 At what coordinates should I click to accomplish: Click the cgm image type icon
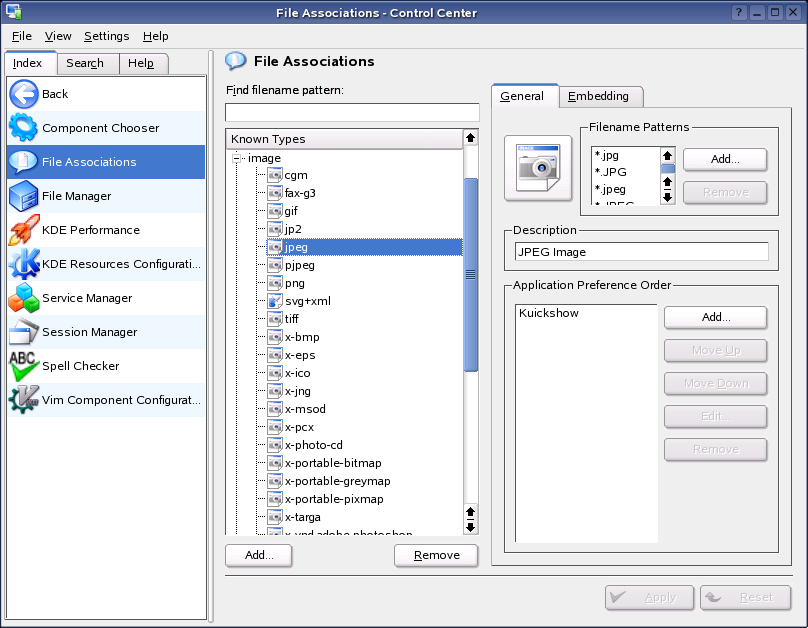tap(275, 175)
